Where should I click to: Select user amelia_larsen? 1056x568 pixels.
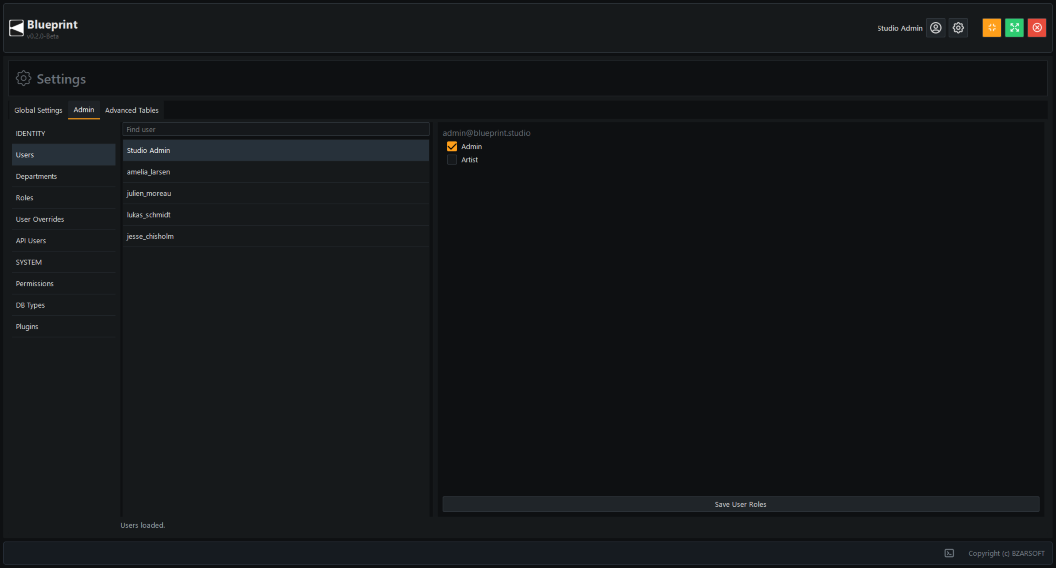click(x=276, y=172)
